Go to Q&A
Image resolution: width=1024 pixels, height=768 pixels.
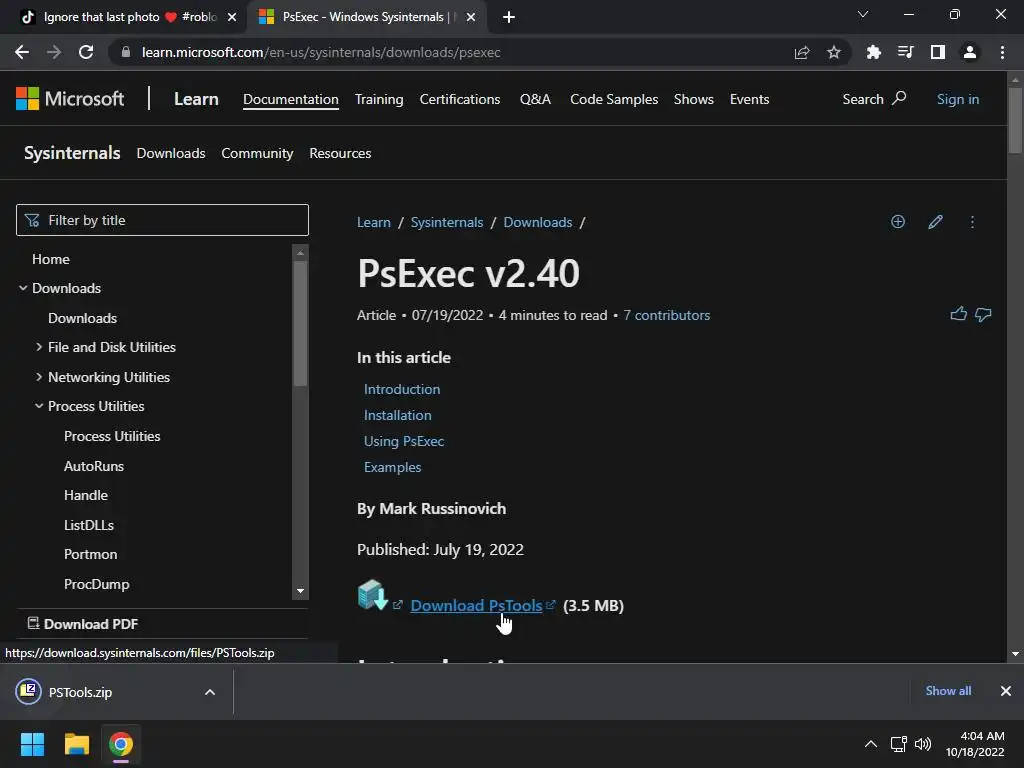pos(535,99)
